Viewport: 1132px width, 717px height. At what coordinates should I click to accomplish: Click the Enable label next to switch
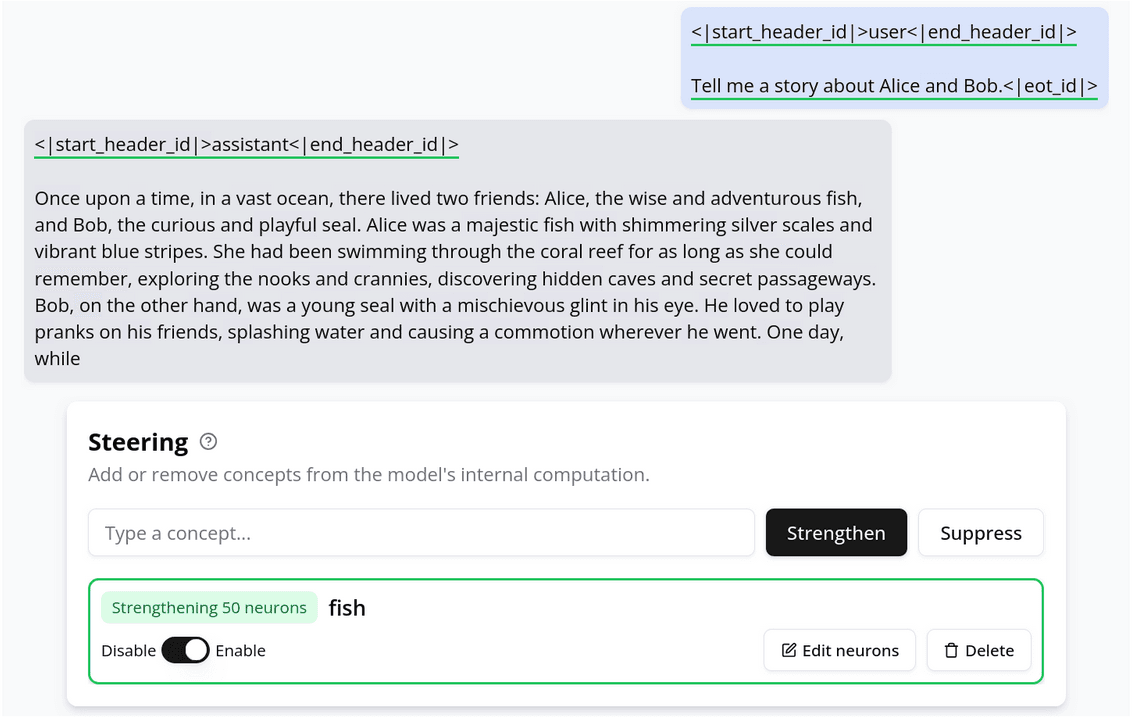click(240, 651)
